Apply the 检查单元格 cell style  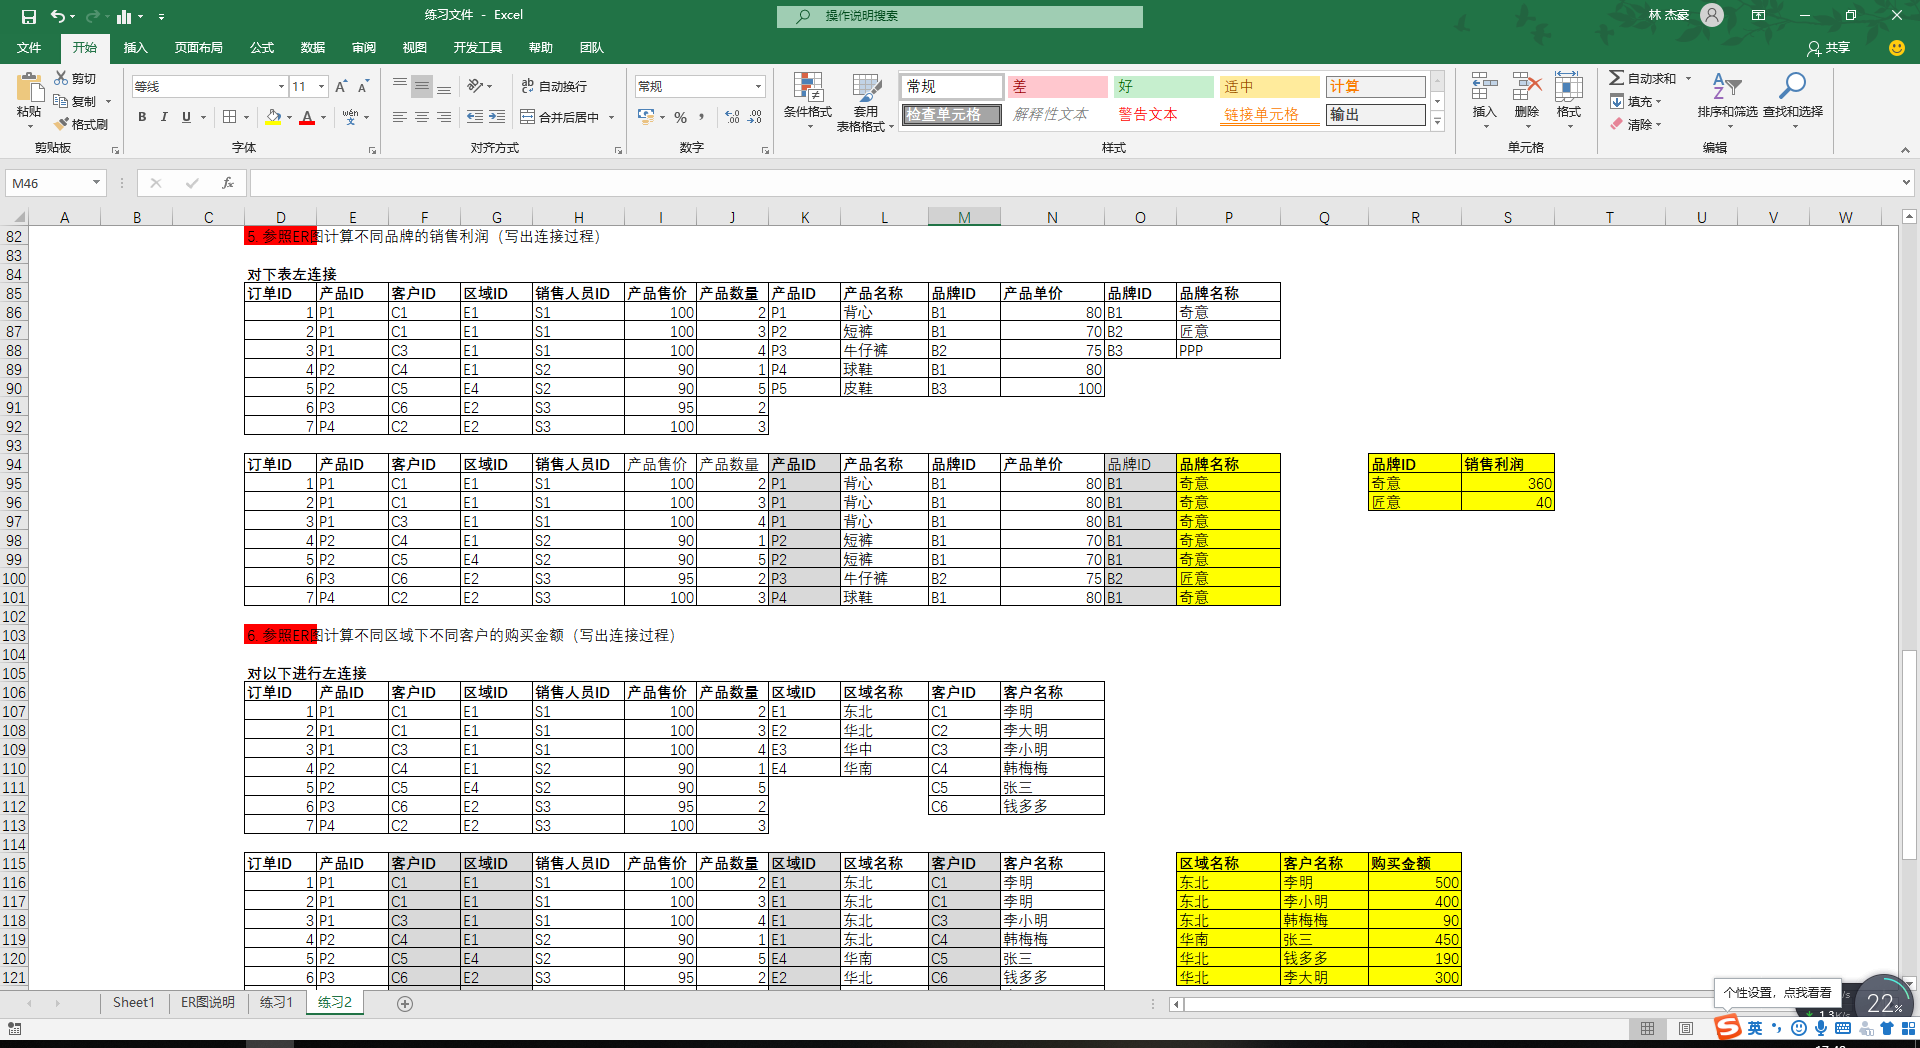tap(951, 115)
